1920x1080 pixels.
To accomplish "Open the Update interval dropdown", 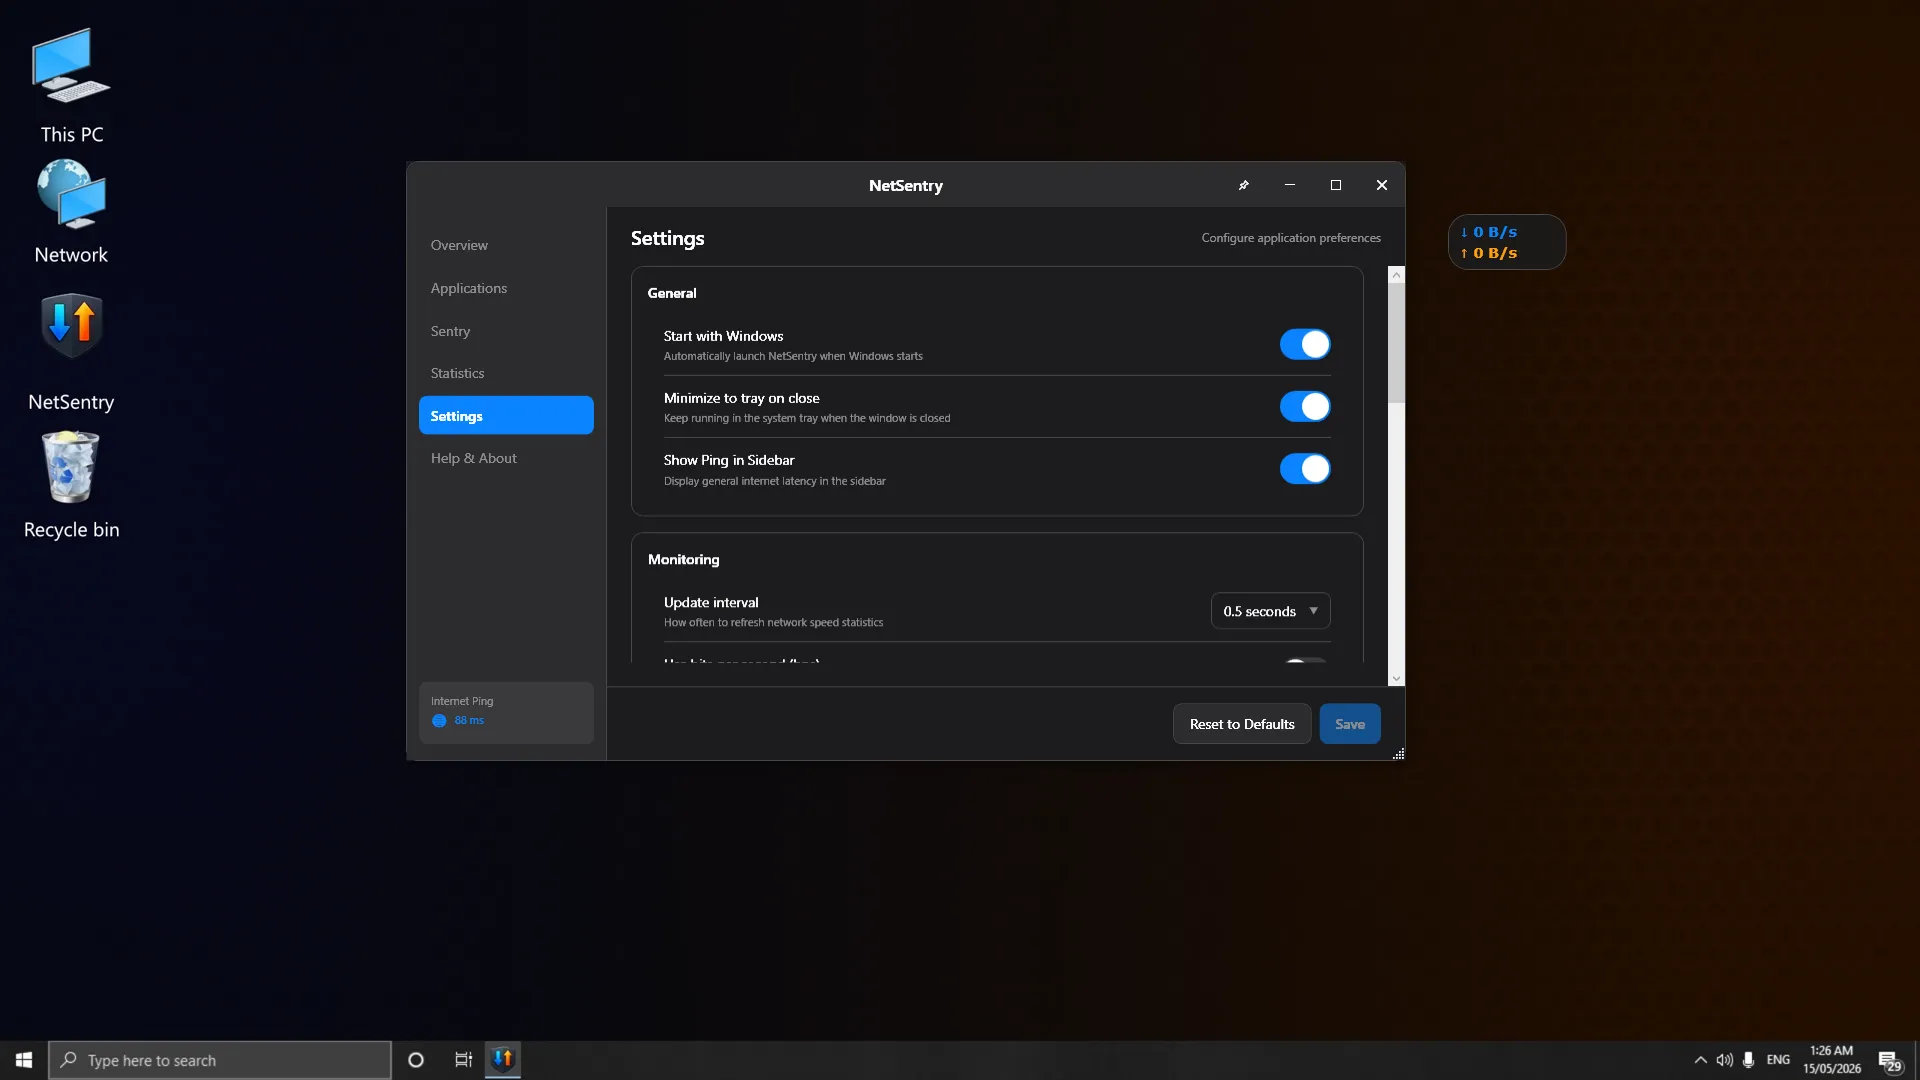I will [1270, 611].
